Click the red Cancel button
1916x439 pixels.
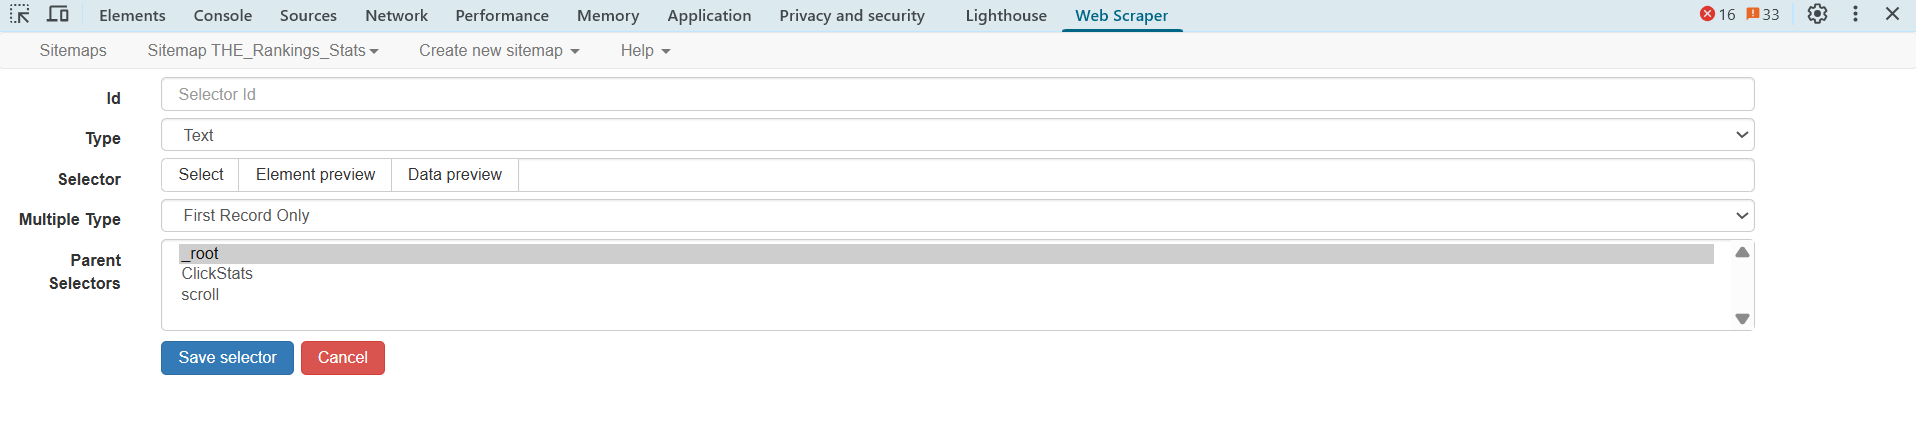343,358
